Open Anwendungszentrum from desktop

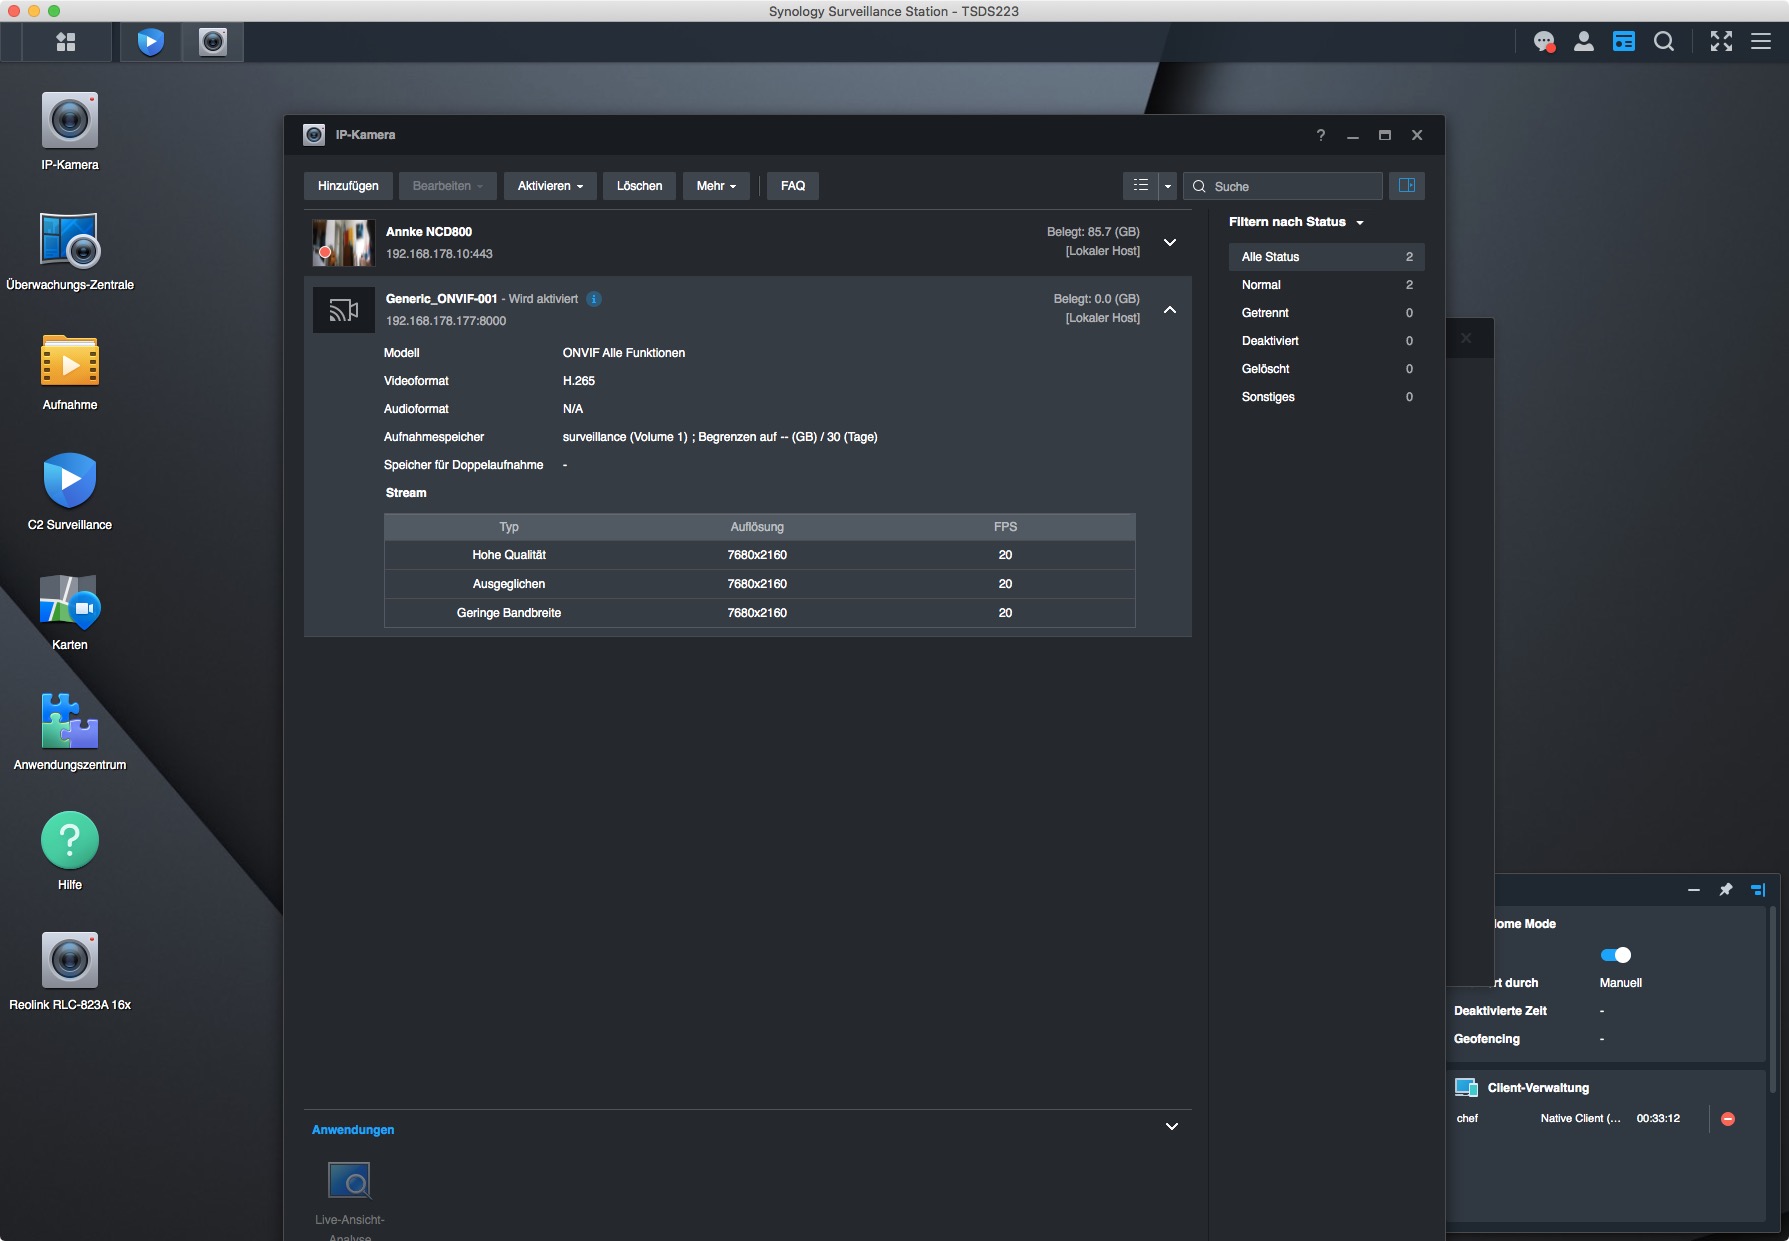(x=70, y=731)
